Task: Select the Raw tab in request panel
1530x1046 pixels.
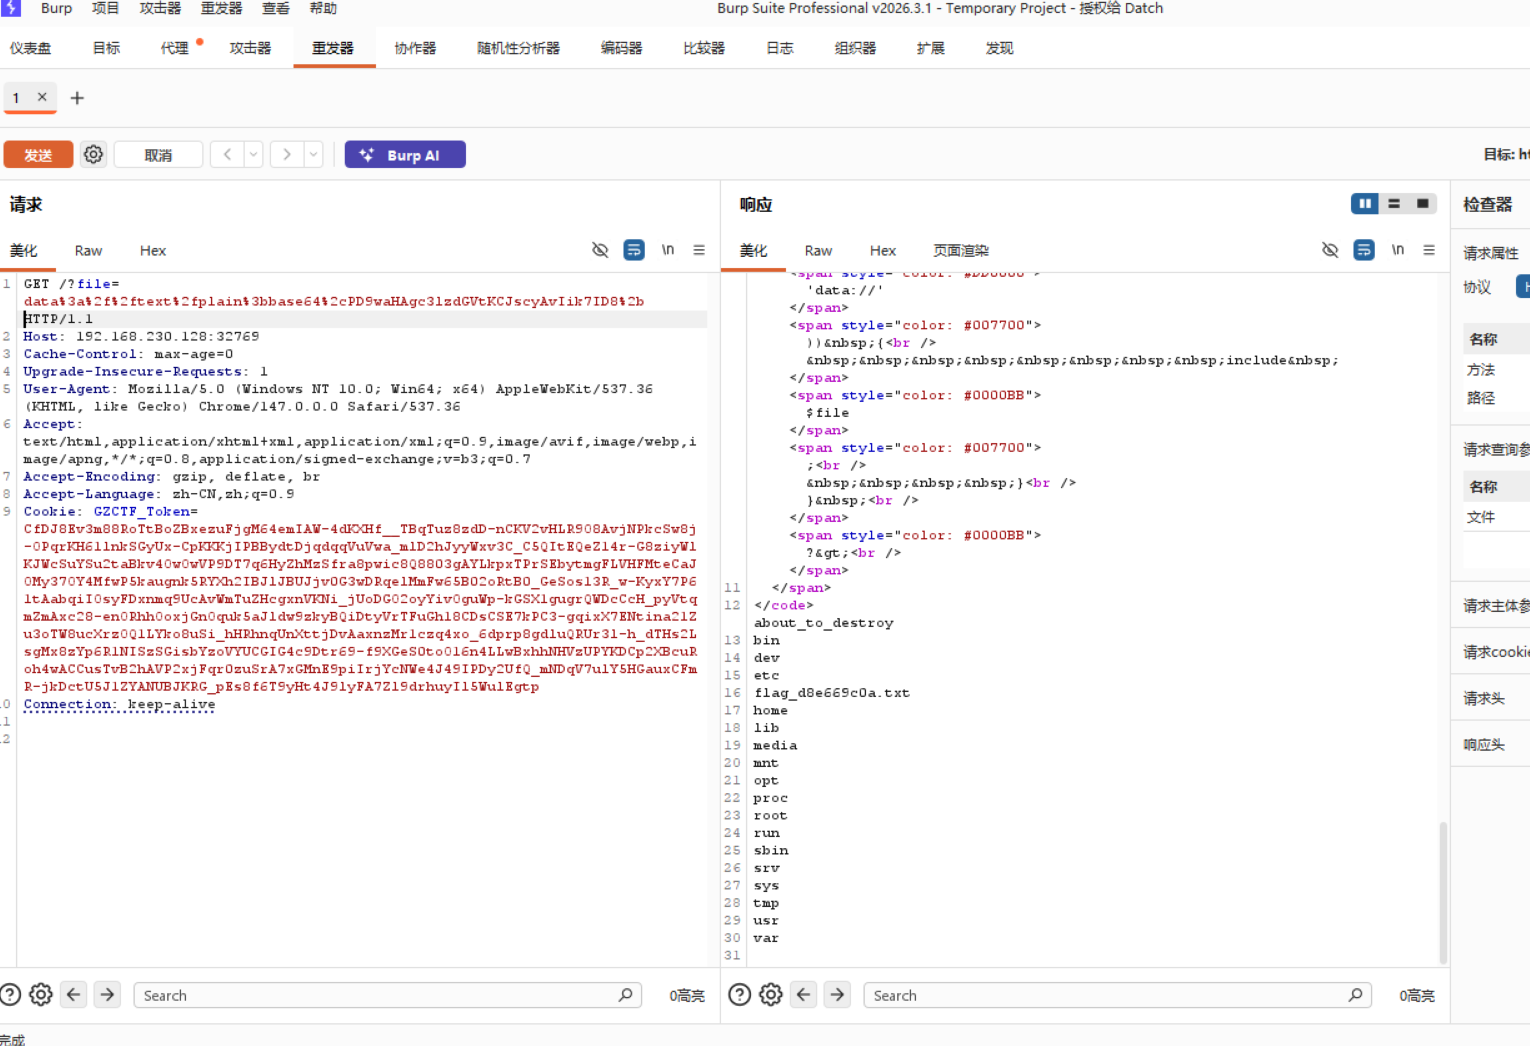Action: (x=88, y=251)
